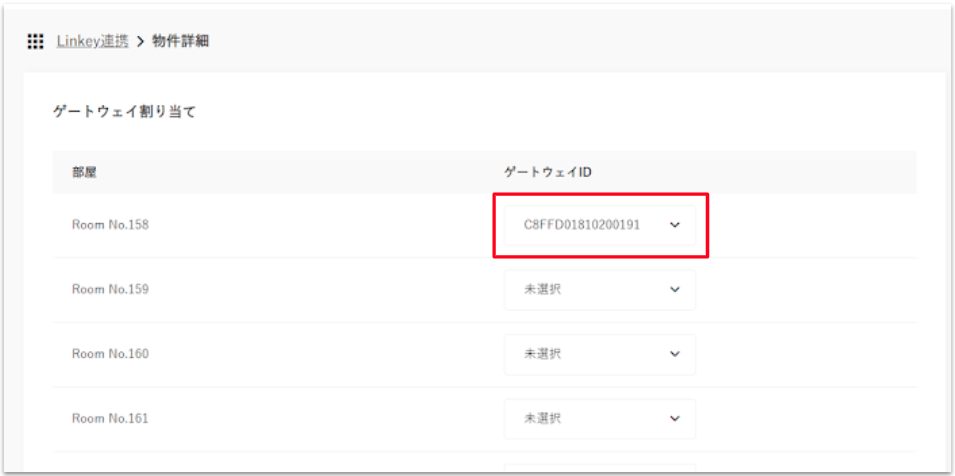The image size is (955, 476).
Task: Expand Room No.161's dropdown using its chevron arrow
Action: coord(674,418)
